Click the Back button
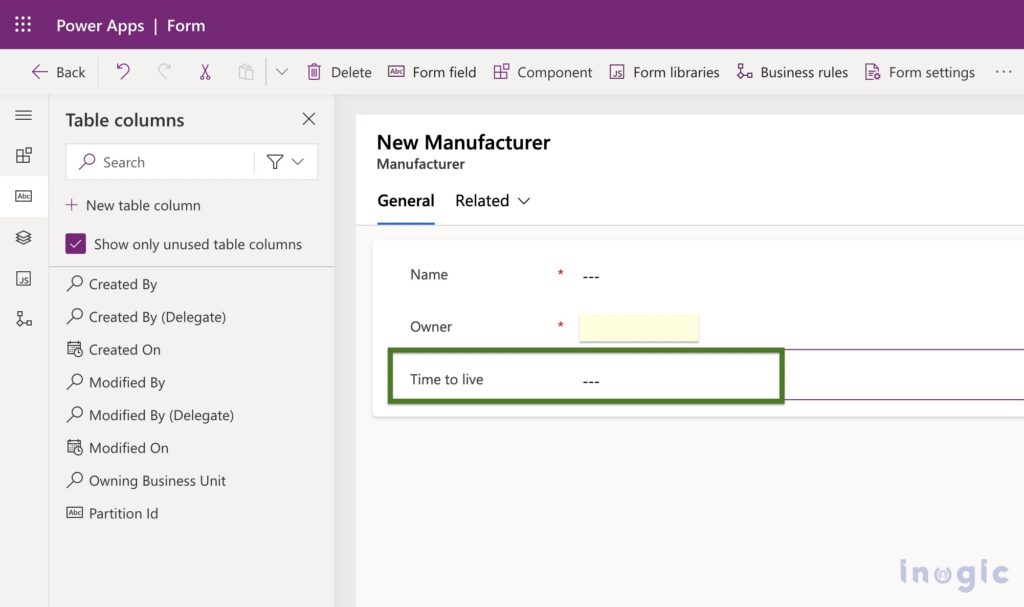This screenshot has height=607, width=1024. [x=57, y=71]
